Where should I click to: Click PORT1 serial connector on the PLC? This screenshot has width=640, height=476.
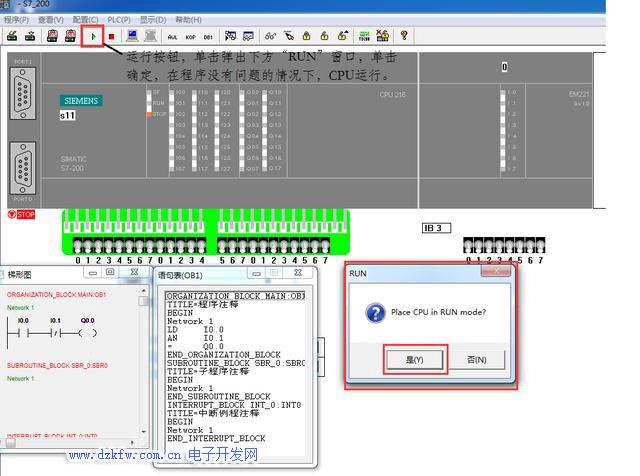[x=23, y=97]
